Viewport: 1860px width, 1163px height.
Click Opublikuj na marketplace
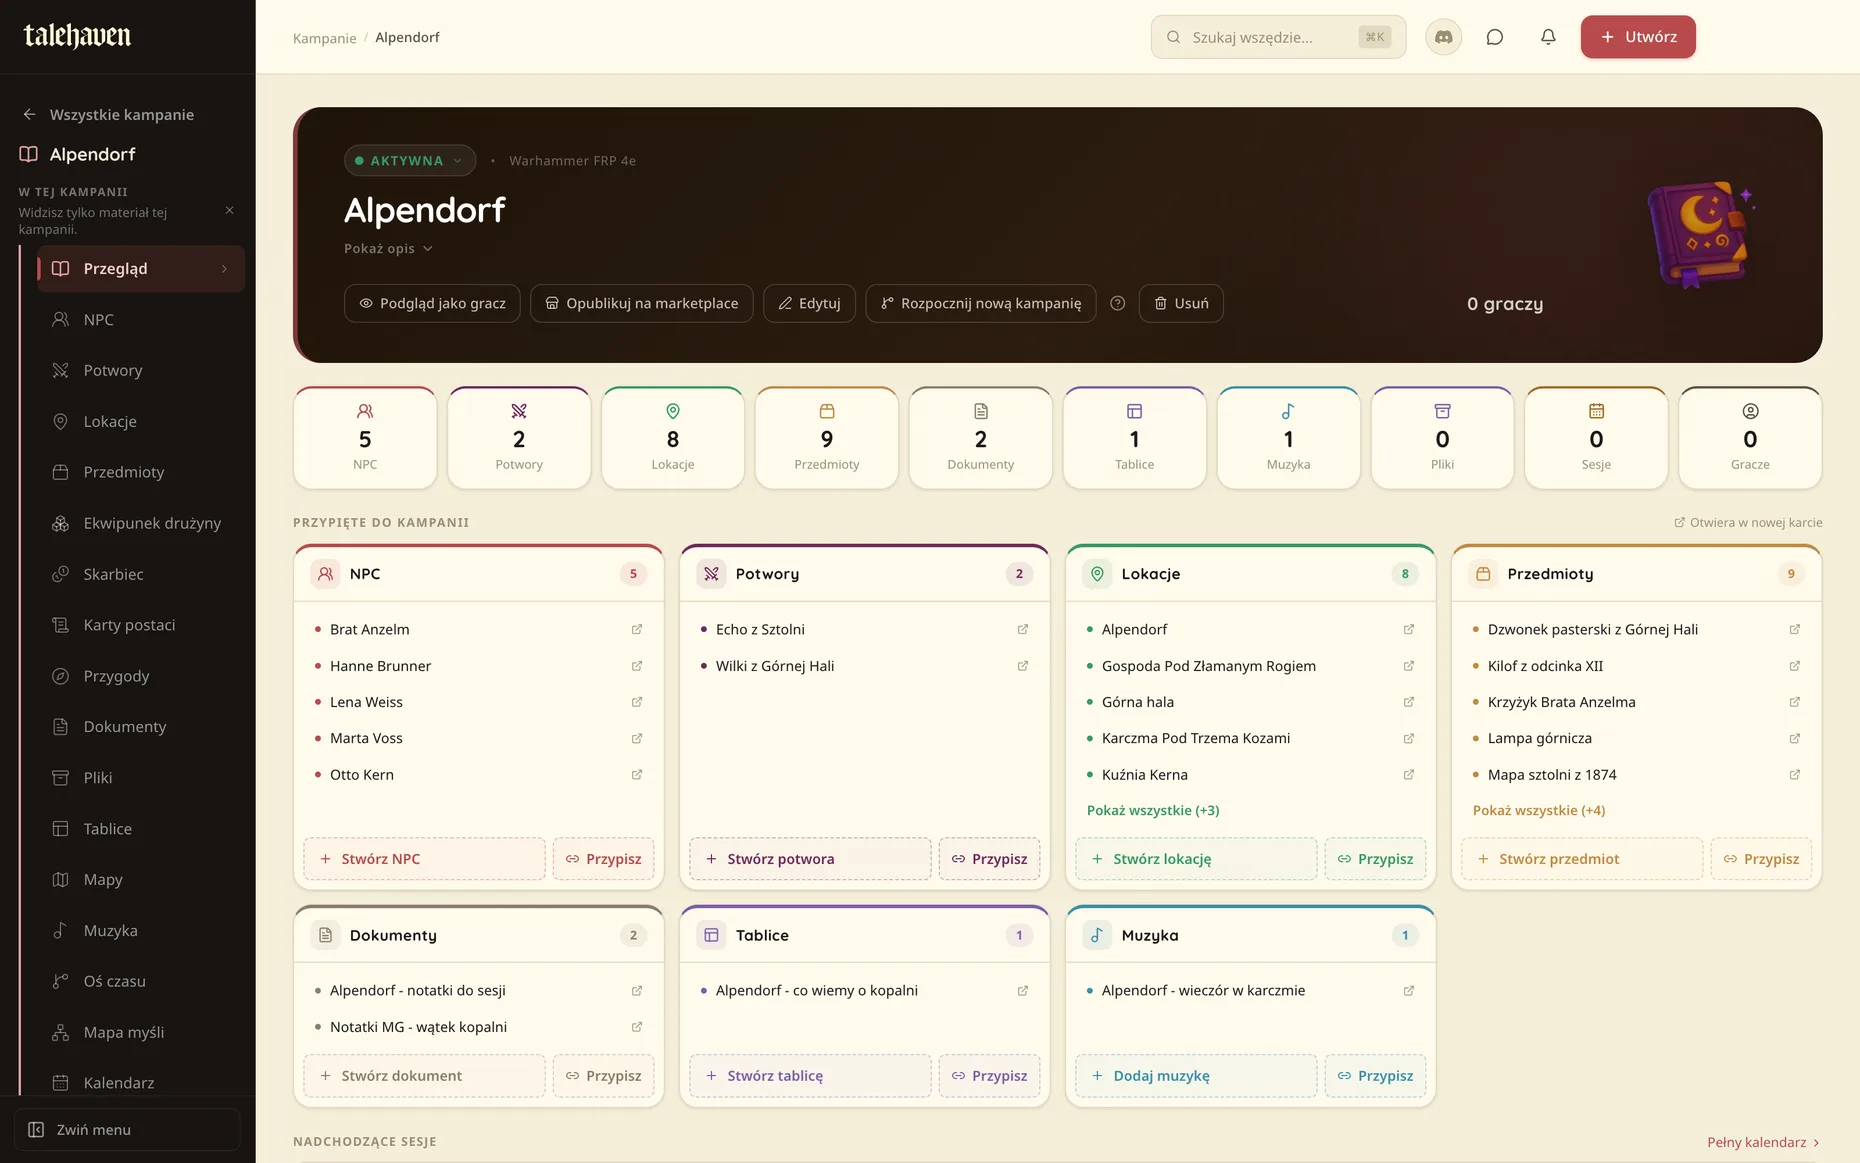coord(642,303)
